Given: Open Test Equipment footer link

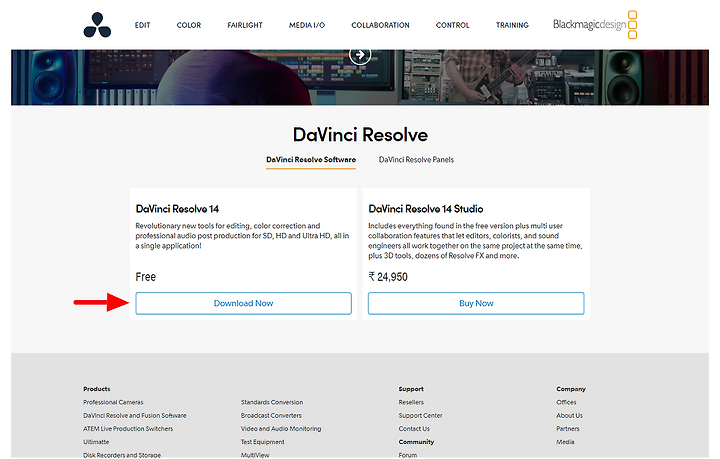Looking at the screenshot, I should pos(263,442).
